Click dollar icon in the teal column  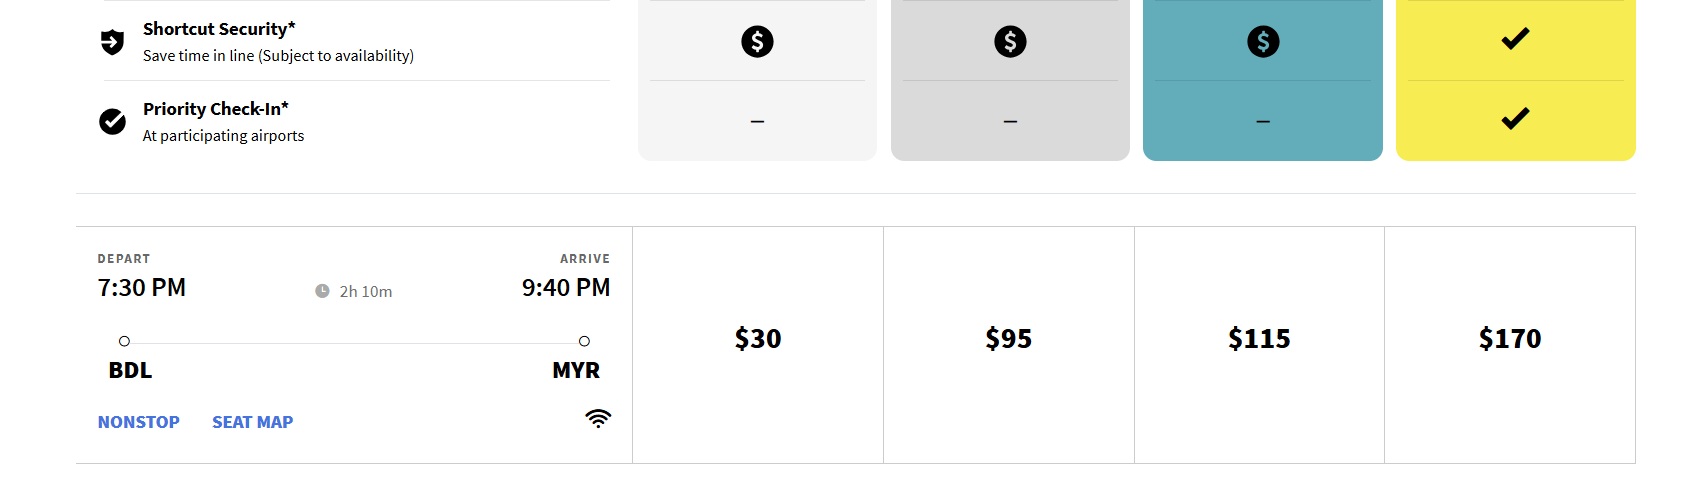1263,42
